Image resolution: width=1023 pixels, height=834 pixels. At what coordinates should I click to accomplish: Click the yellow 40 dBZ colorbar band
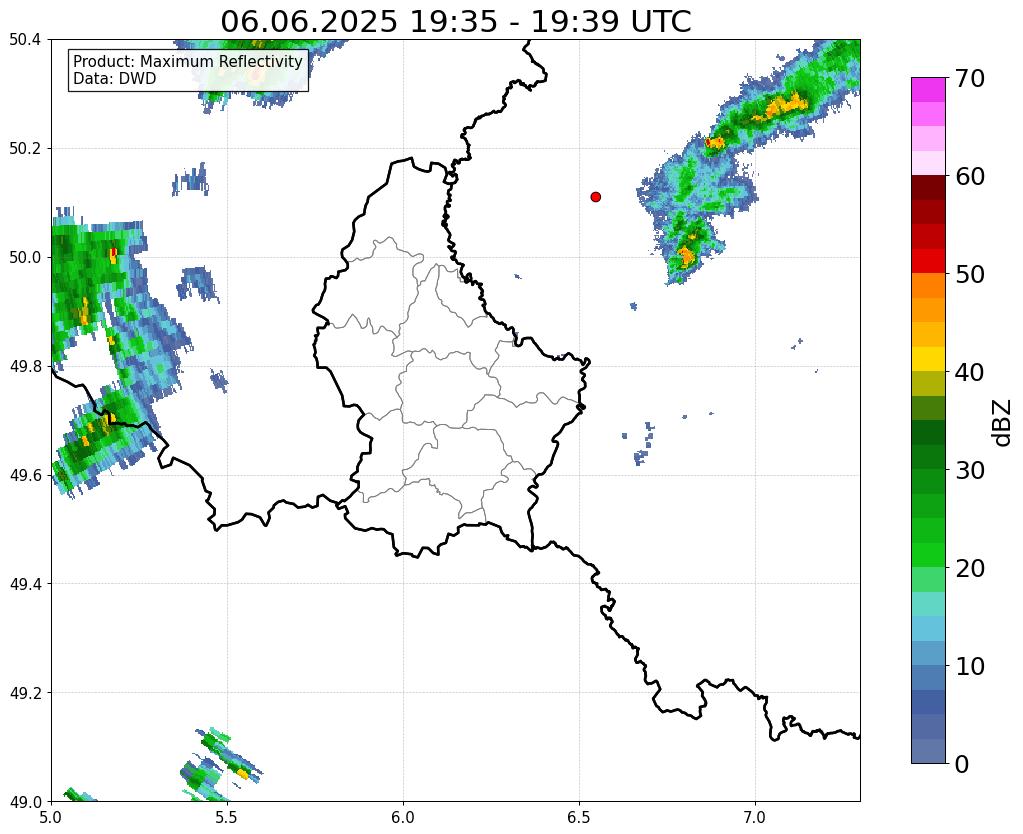(928, 359)
